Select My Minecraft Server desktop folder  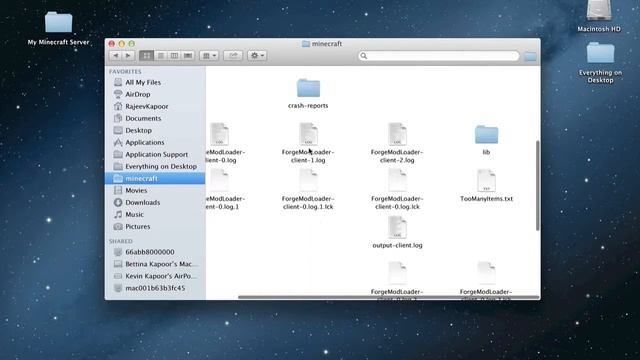click(x=58, y=22)
